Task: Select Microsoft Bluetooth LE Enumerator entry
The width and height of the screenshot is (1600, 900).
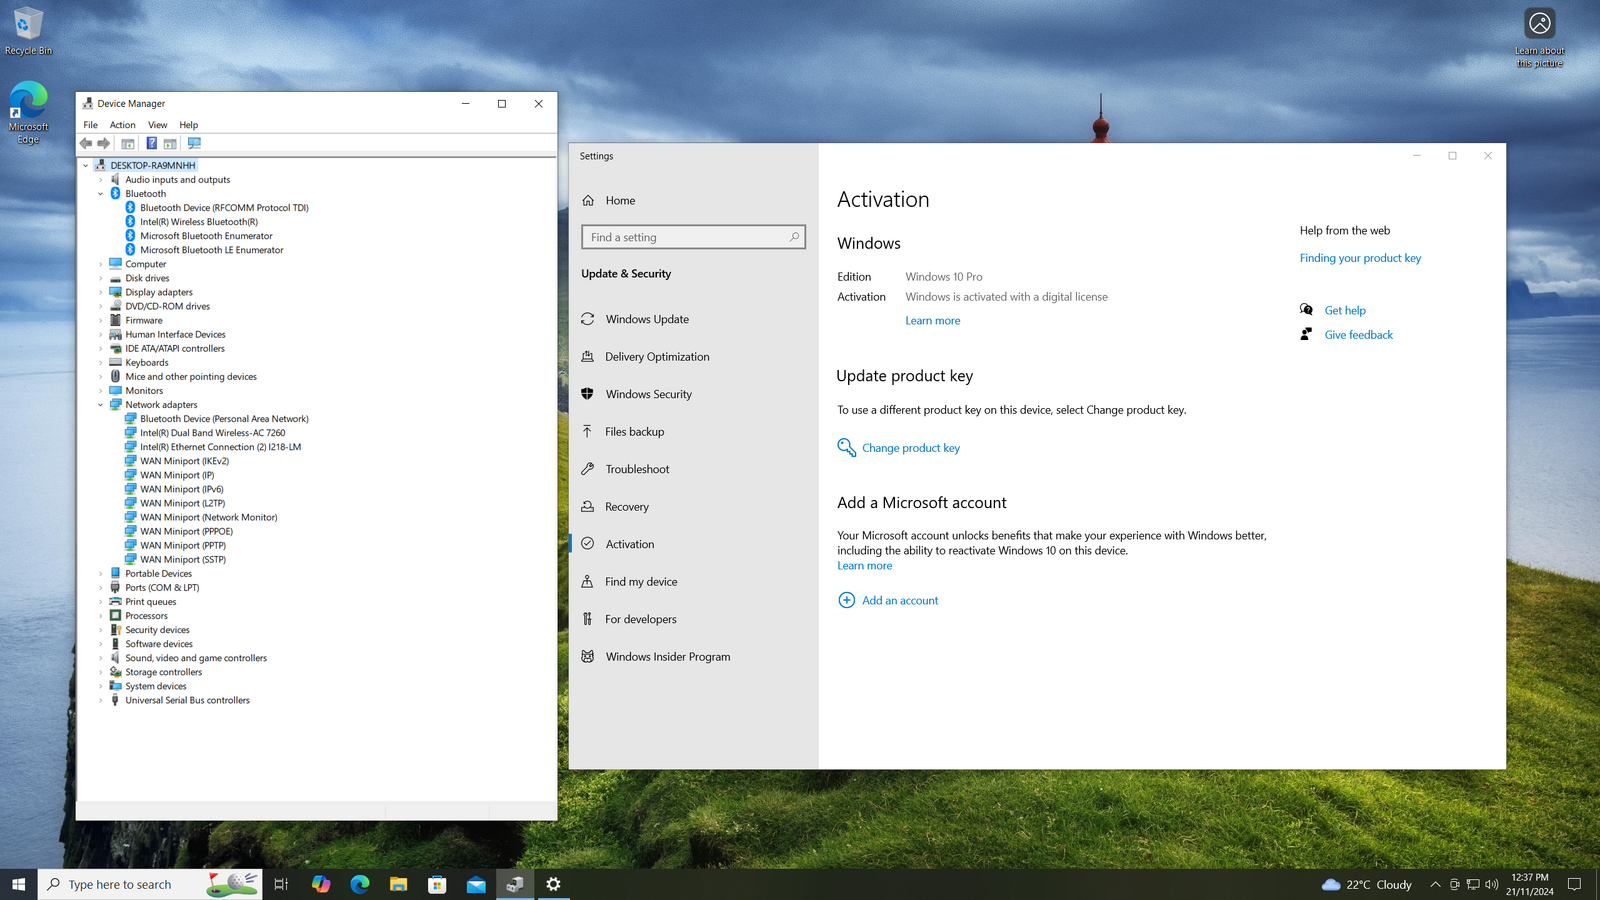Action: click(211, 250)
